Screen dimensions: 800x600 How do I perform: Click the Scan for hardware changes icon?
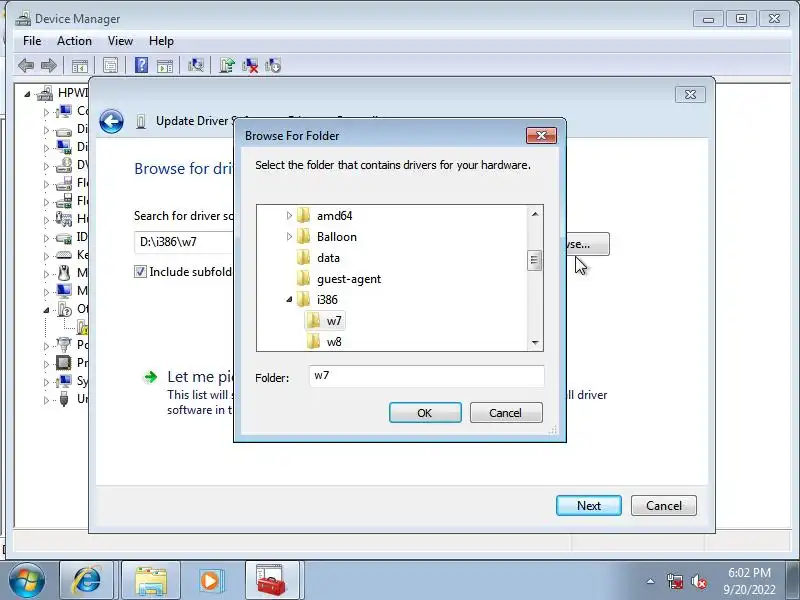tap(195, 65)
